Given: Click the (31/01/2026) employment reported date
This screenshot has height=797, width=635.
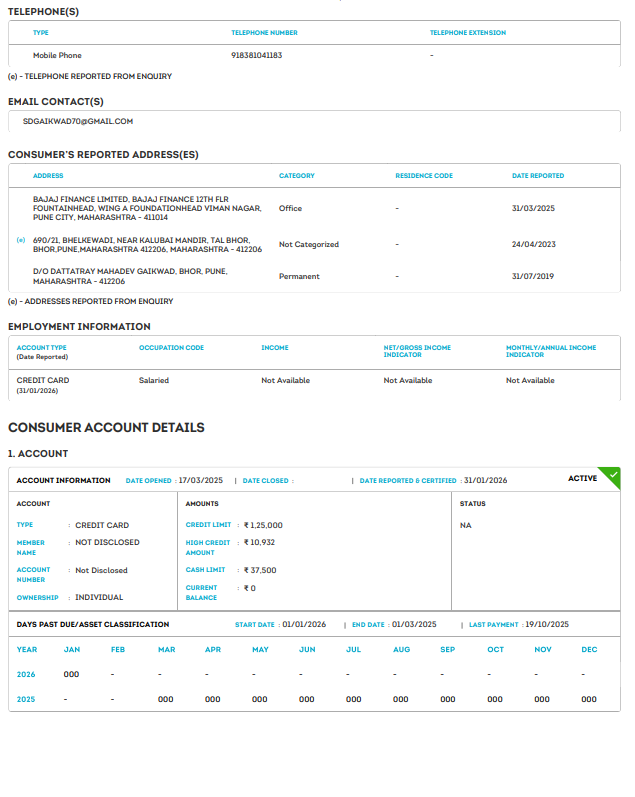Looking at the screenshot, I should coord(37,391).
